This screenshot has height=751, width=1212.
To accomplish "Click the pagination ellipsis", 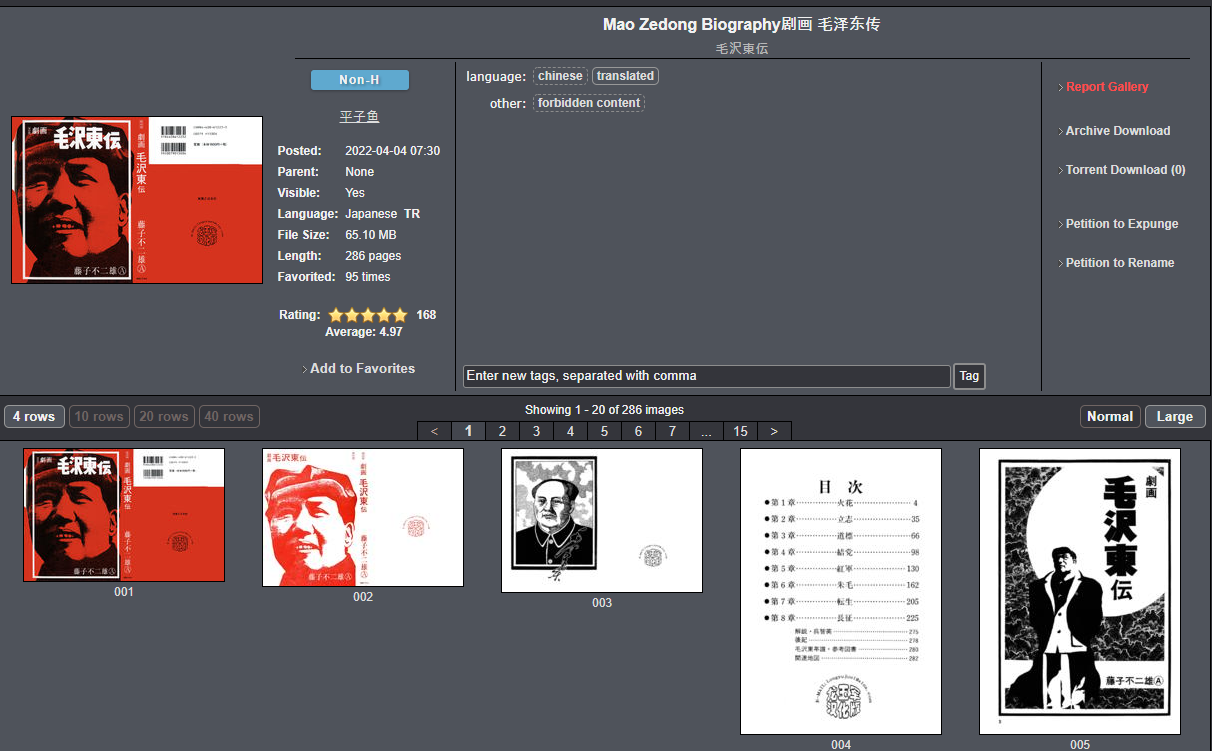I will pyautogui.click(x=706, y=431).
